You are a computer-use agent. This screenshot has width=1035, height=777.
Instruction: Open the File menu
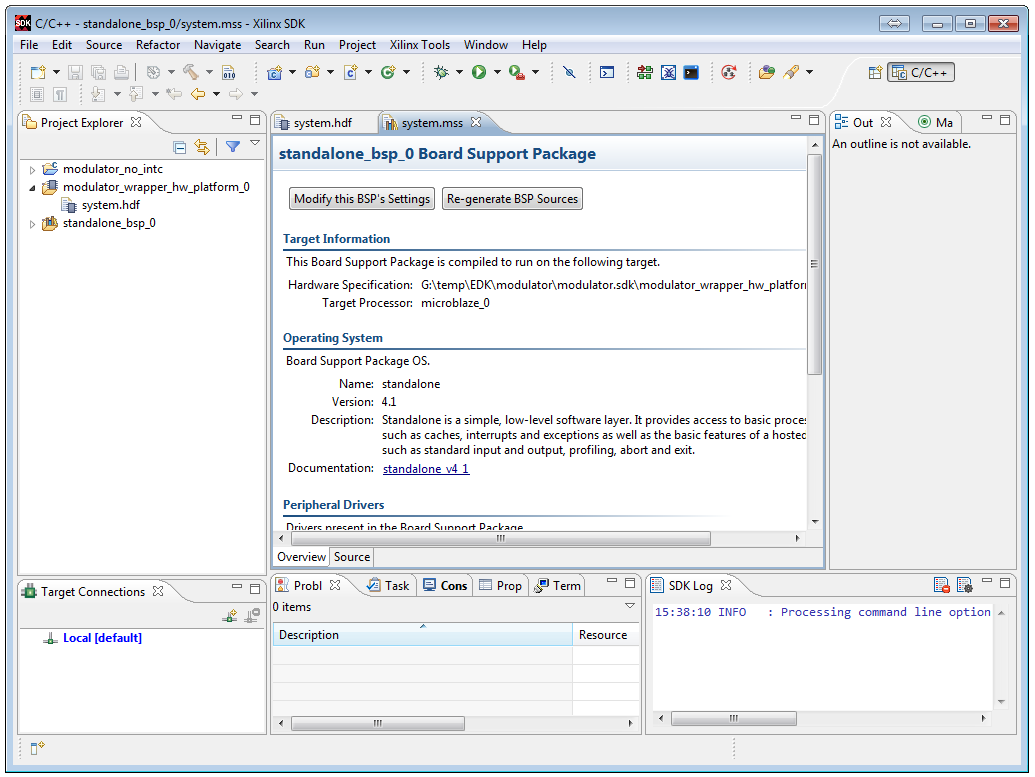(x=29, y=45)
